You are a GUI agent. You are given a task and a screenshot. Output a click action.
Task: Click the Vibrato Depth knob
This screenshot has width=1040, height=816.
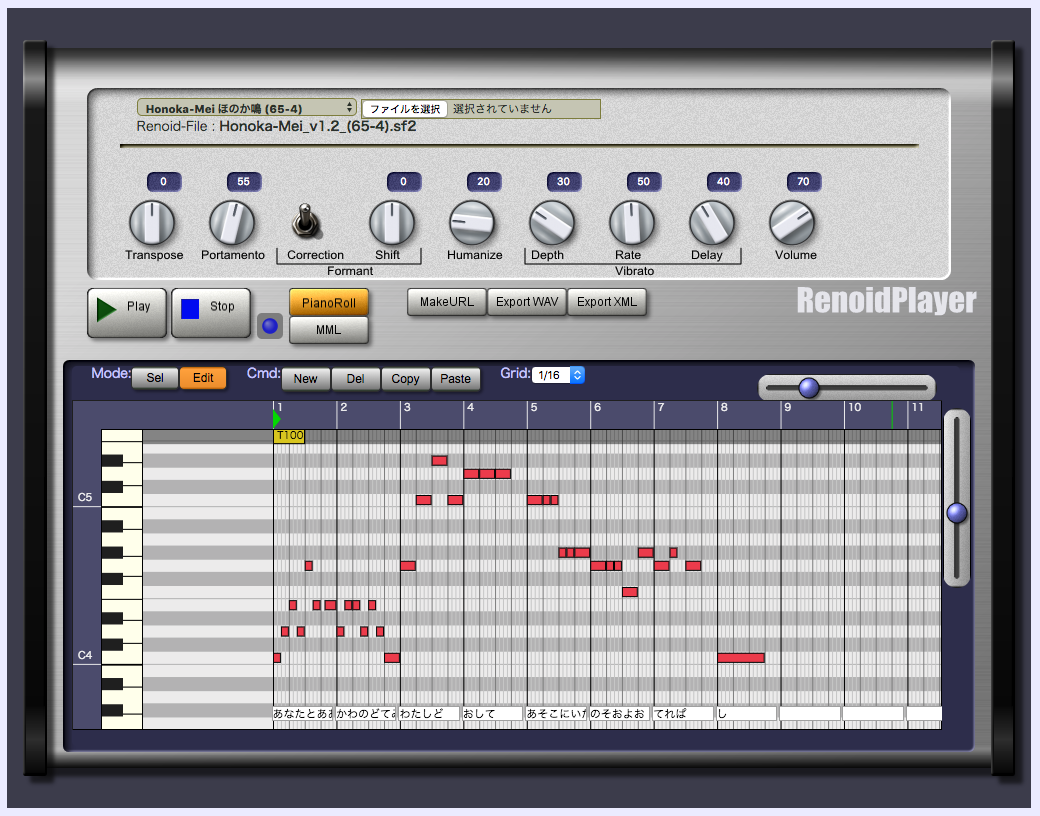(x=552, y=224)
